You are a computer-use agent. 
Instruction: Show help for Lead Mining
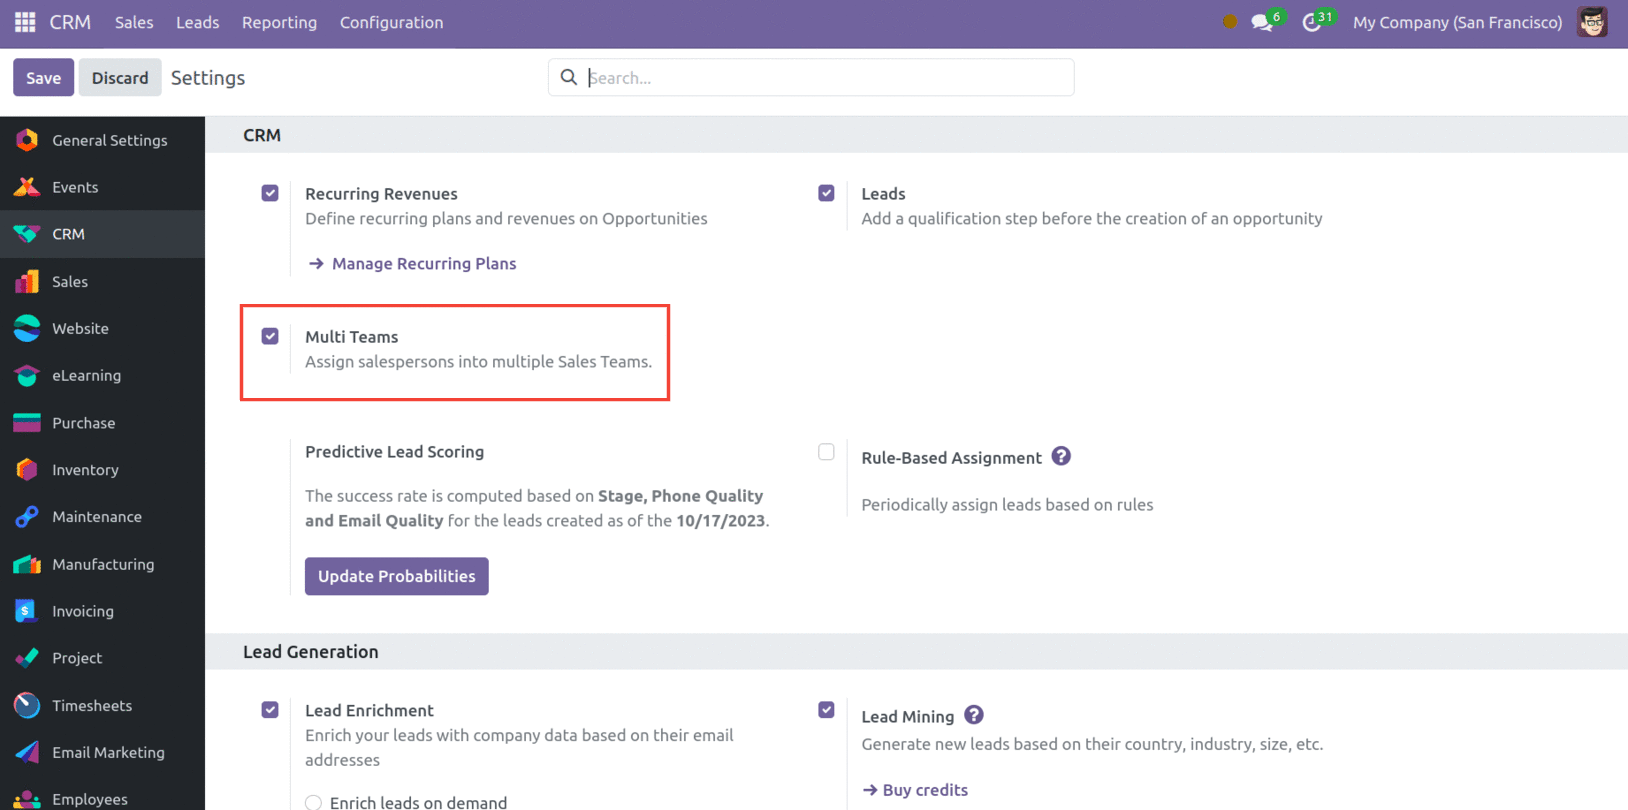pyautogui.click(x=974, y=715)
